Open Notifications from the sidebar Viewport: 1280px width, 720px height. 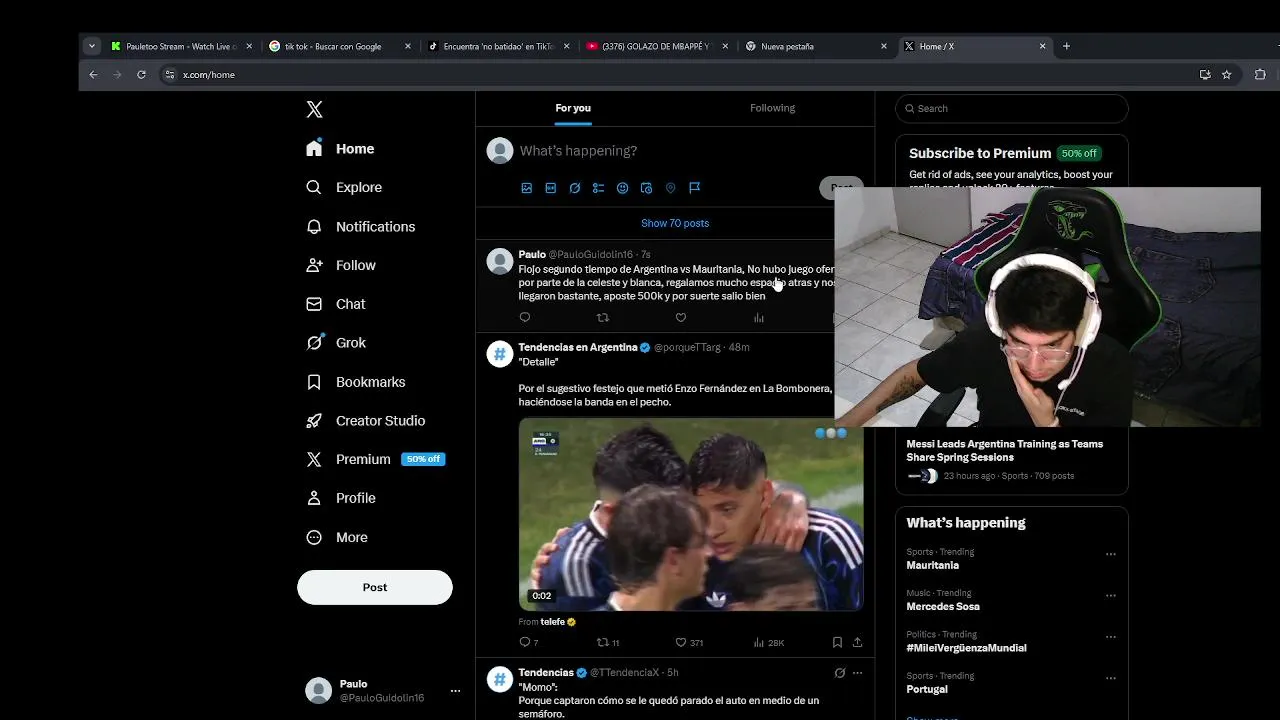tap(360, 226)
